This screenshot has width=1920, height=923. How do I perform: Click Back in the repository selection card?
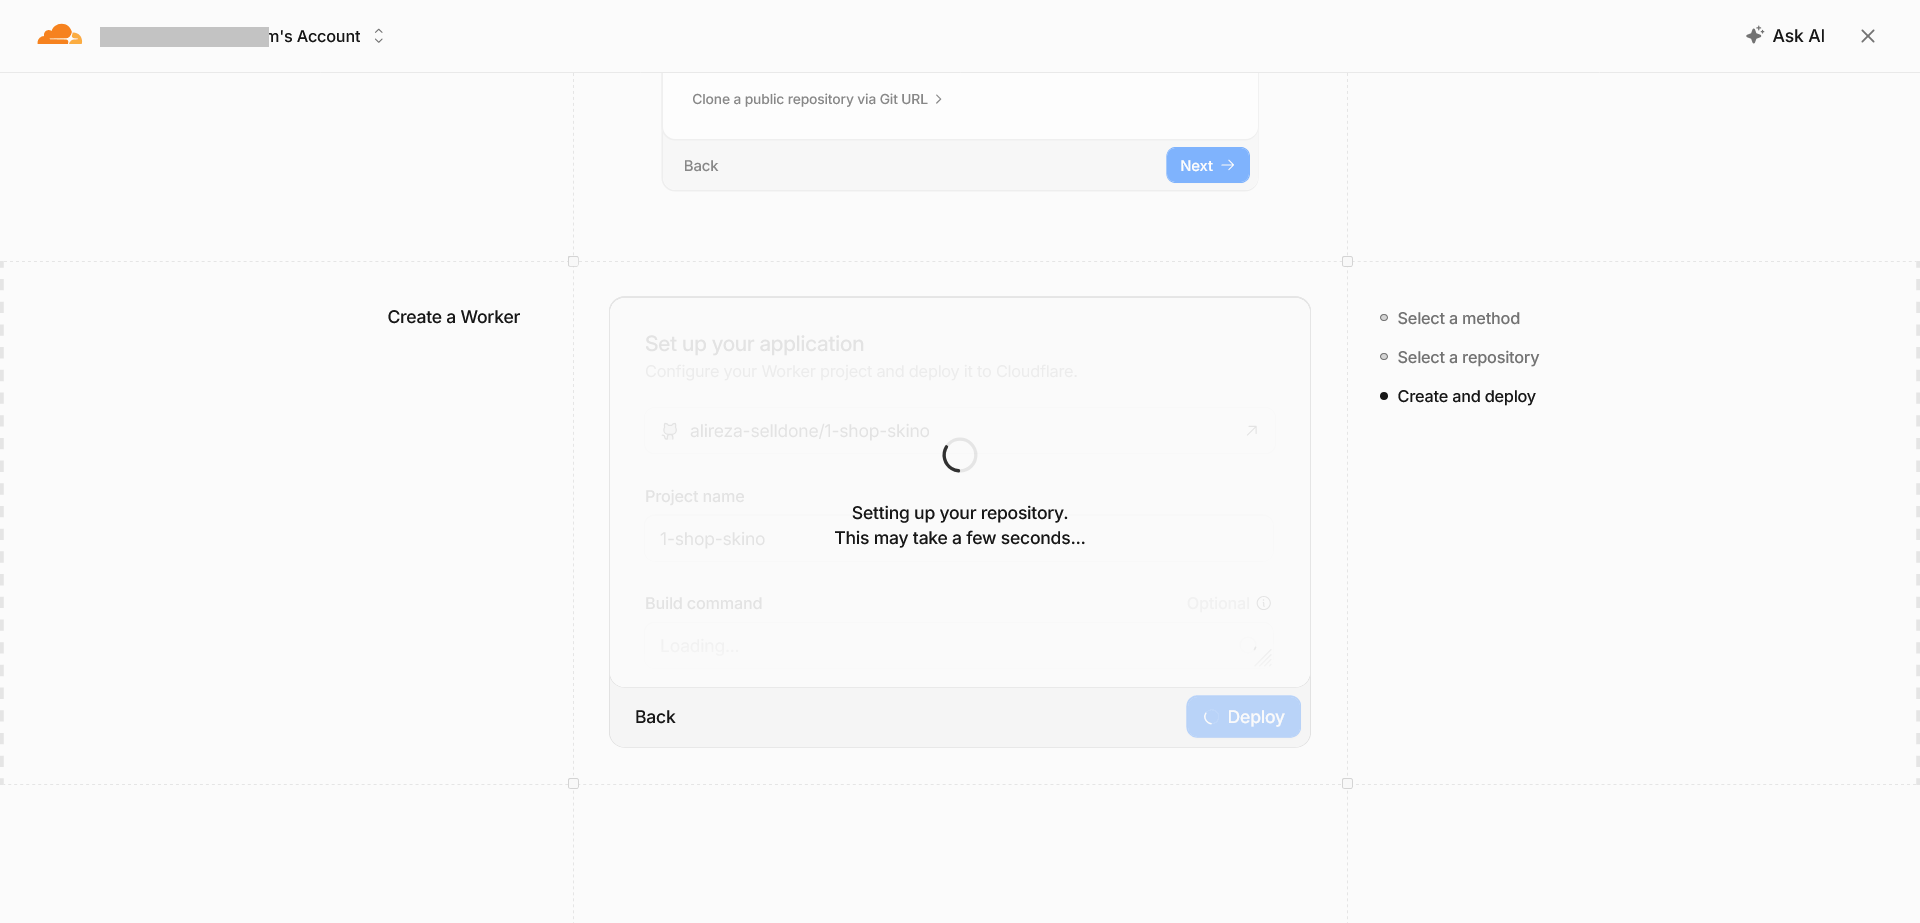(701, 166)
